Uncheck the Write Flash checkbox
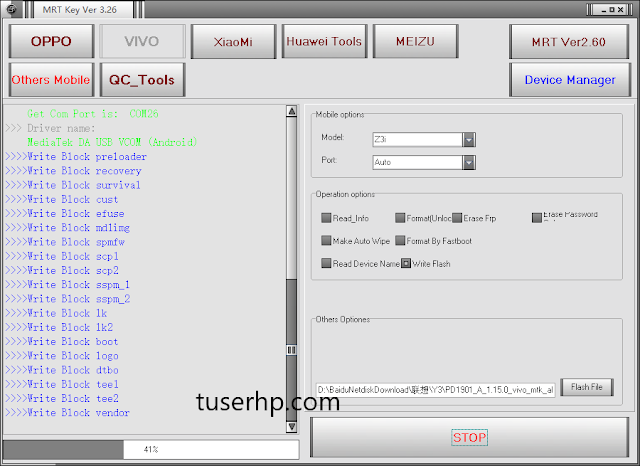This screenshot has height=466, width=640. pos(406,264)
